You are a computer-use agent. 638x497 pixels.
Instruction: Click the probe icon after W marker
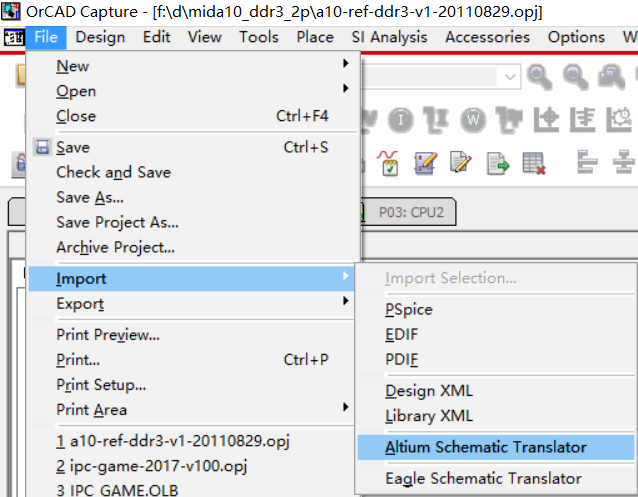[509, 120]
